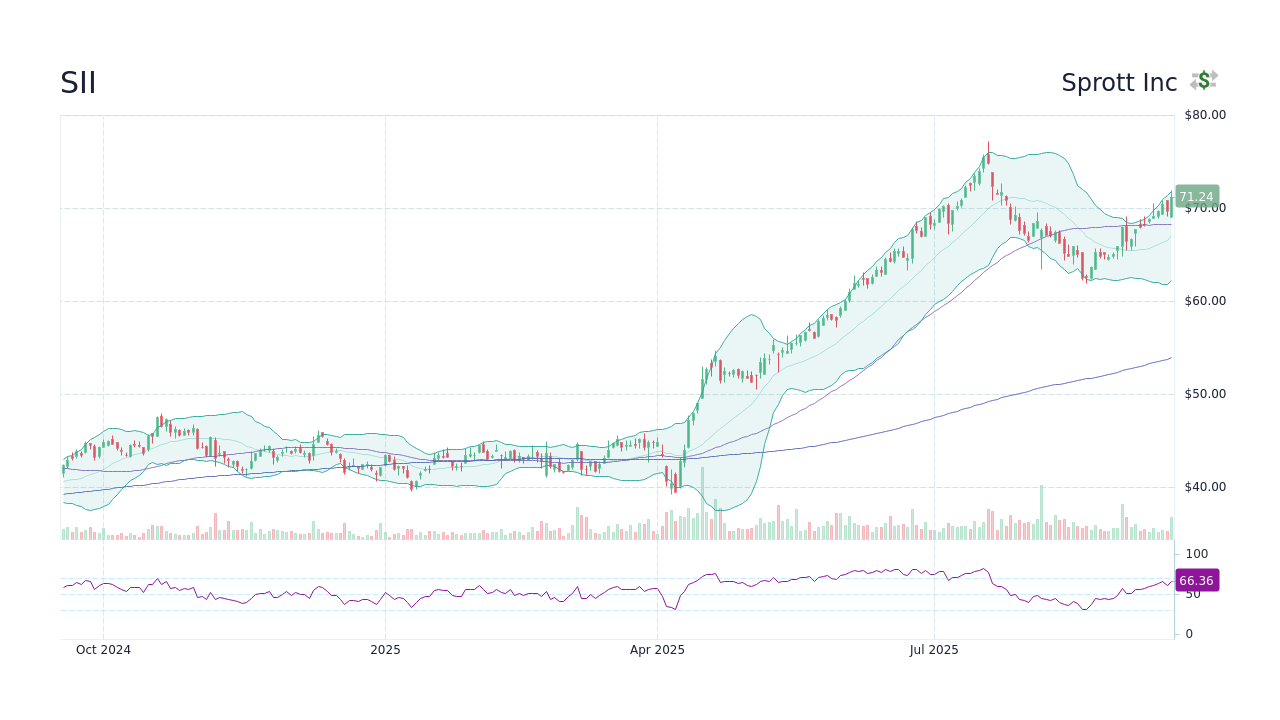Select the tall red candlestick at the July peak
Image resolution: width=1280 pixels, height=720 pixels.
click(x=988, y=158)
